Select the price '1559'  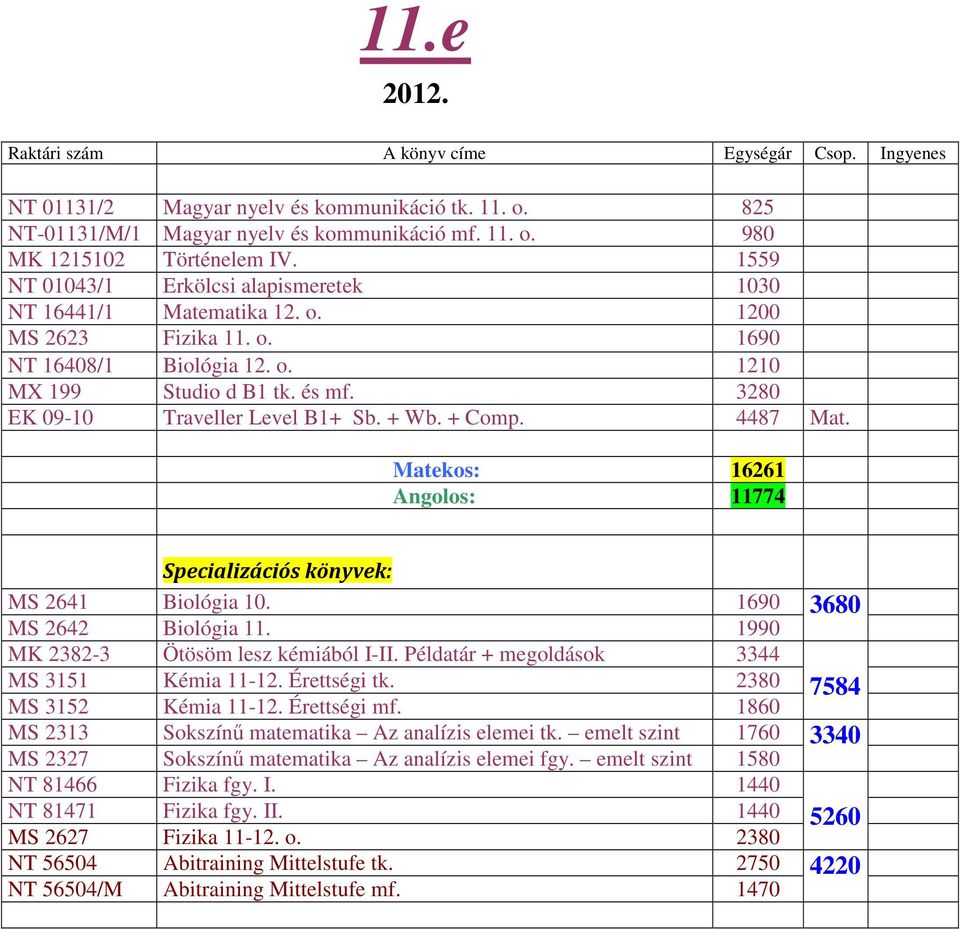758,260
